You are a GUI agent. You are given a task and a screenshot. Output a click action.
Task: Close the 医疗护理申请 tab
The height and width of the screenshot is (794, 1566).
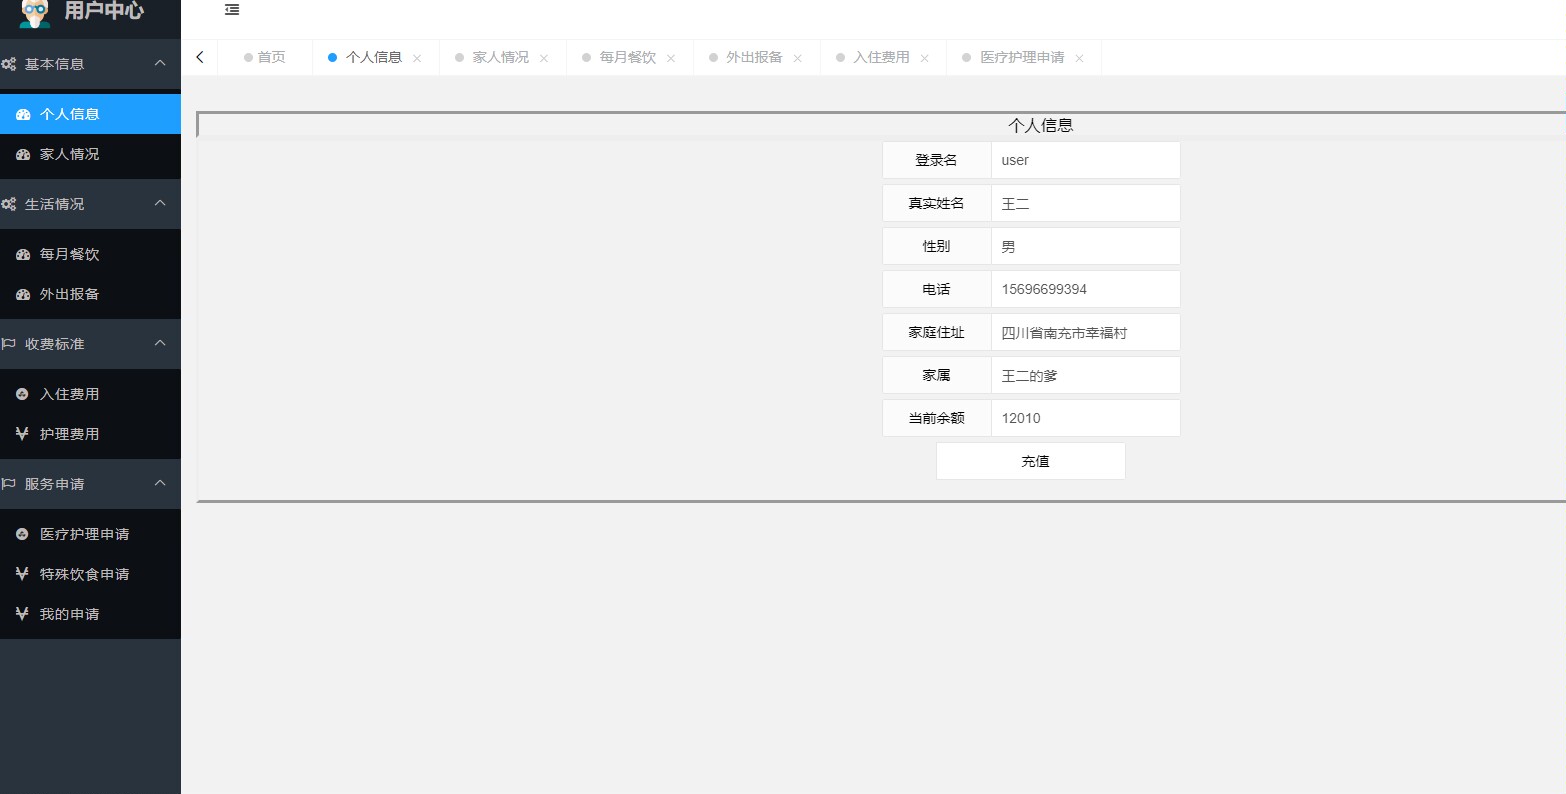point(1079,58)
